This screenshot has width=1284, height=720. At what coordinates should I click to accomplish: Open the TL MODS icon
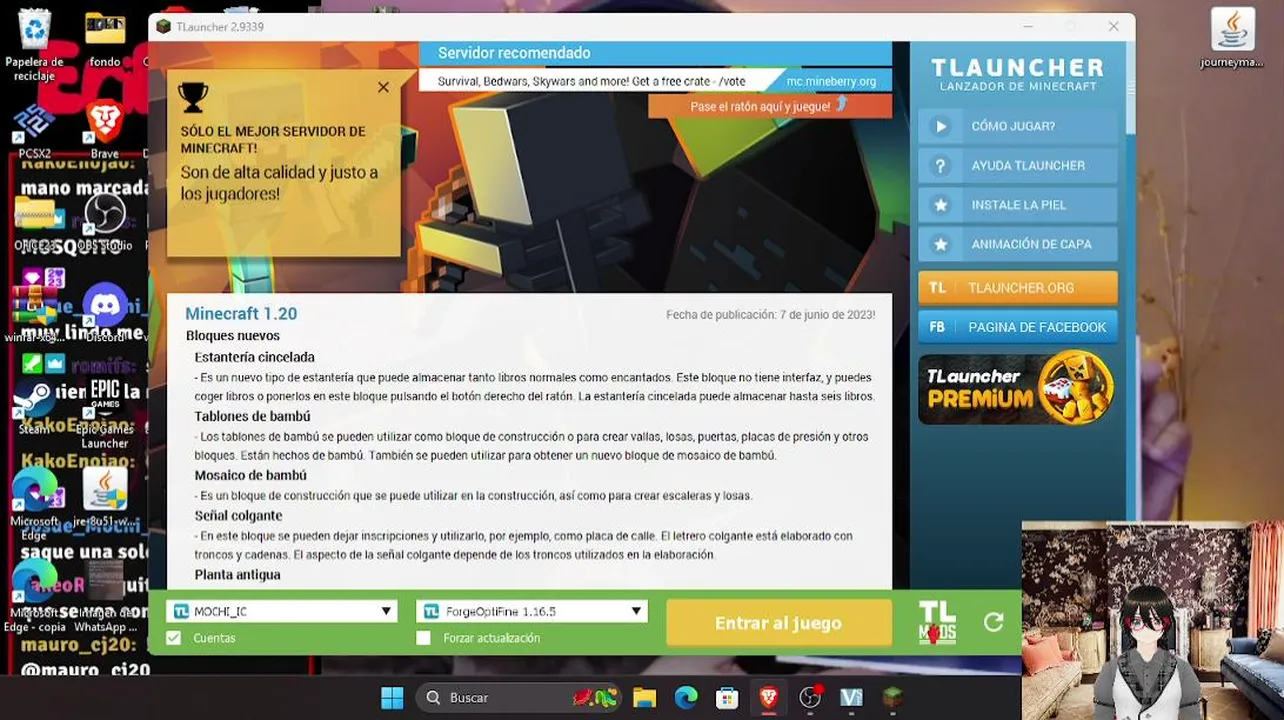(x=937, y=622)
